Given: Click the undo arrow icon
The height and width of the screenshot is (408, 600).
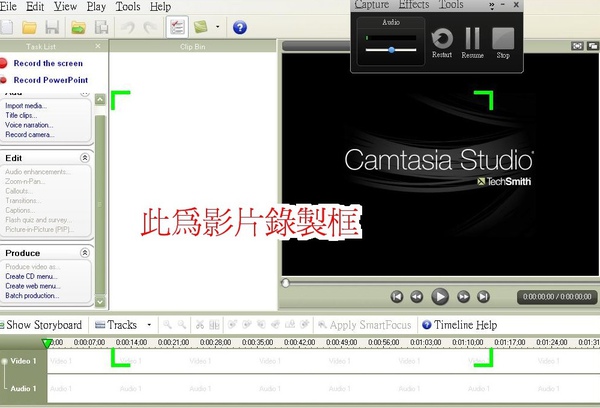Looking at the screenshot, I should point(128,28).
